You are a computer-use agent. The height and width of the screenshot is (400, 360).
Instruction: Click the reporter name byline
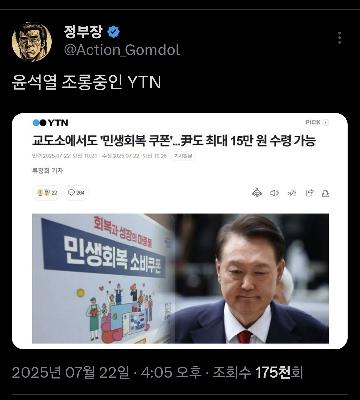47,171
